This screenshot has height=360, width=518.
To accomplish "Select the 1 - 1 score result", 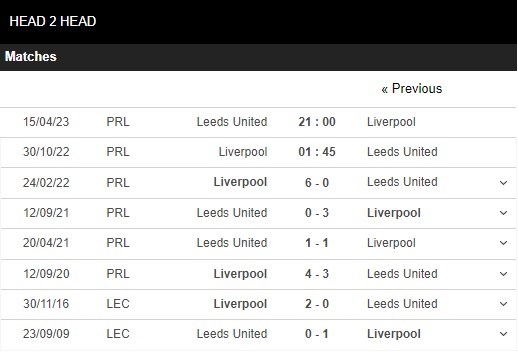I will [x=317, y=243].
